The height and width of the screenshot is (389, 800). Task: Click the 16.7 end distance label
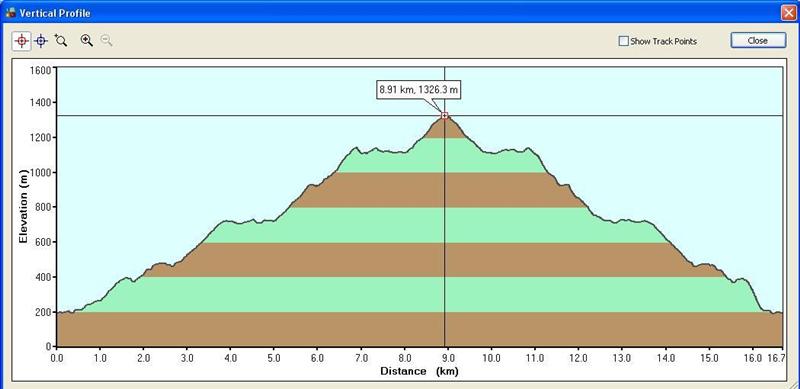click(x=776, y=358)
